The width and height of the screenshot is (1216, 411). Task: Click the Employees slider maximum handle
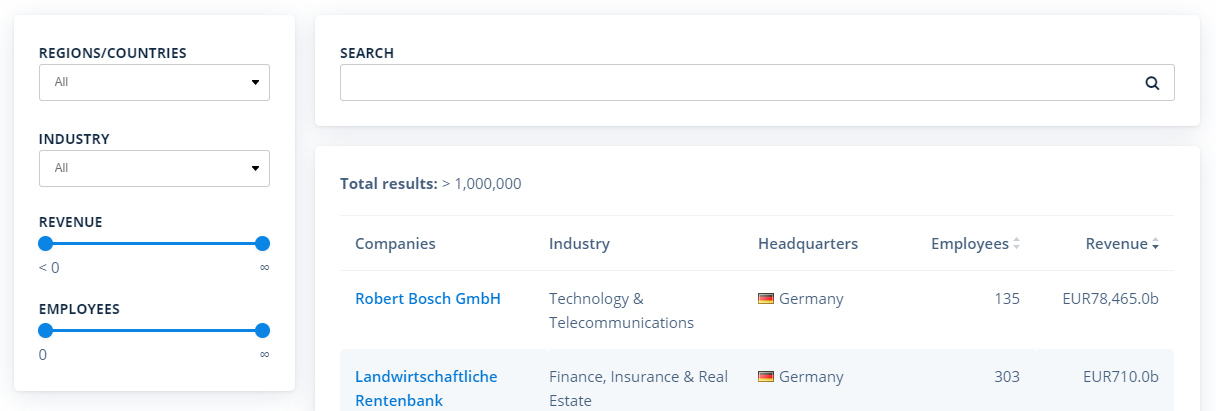(x=263, y=330)
